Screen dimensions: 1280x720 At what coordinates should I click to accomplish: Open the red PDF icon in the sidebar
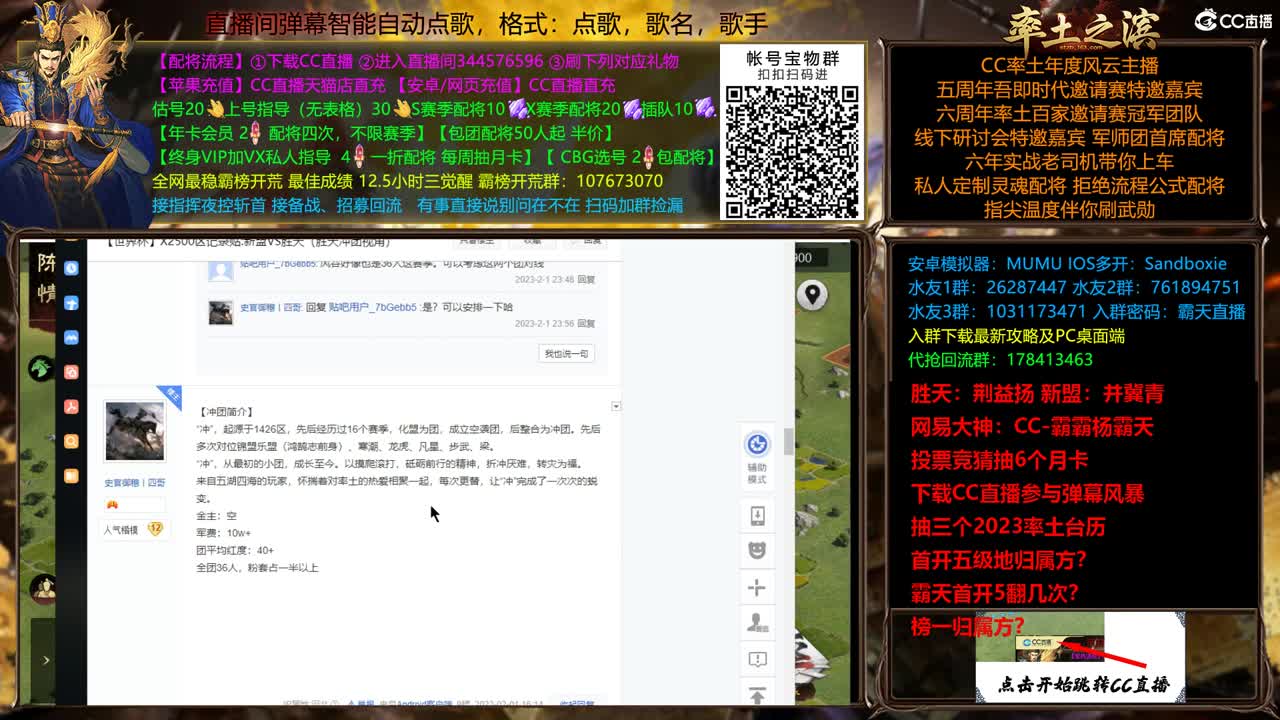click(x=71, y=407)
